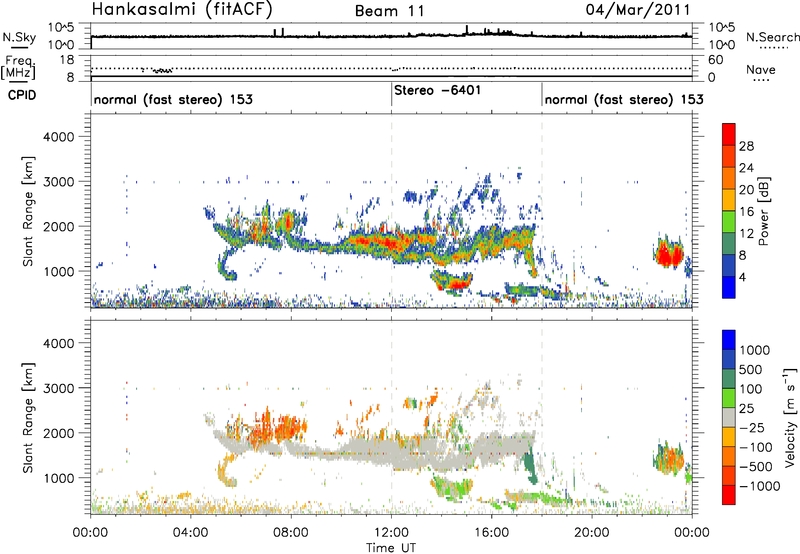Screen dimensions: 800x554
Task: Click the '1000' tick on the velocity panel
Action: click(x=58, y=478)
